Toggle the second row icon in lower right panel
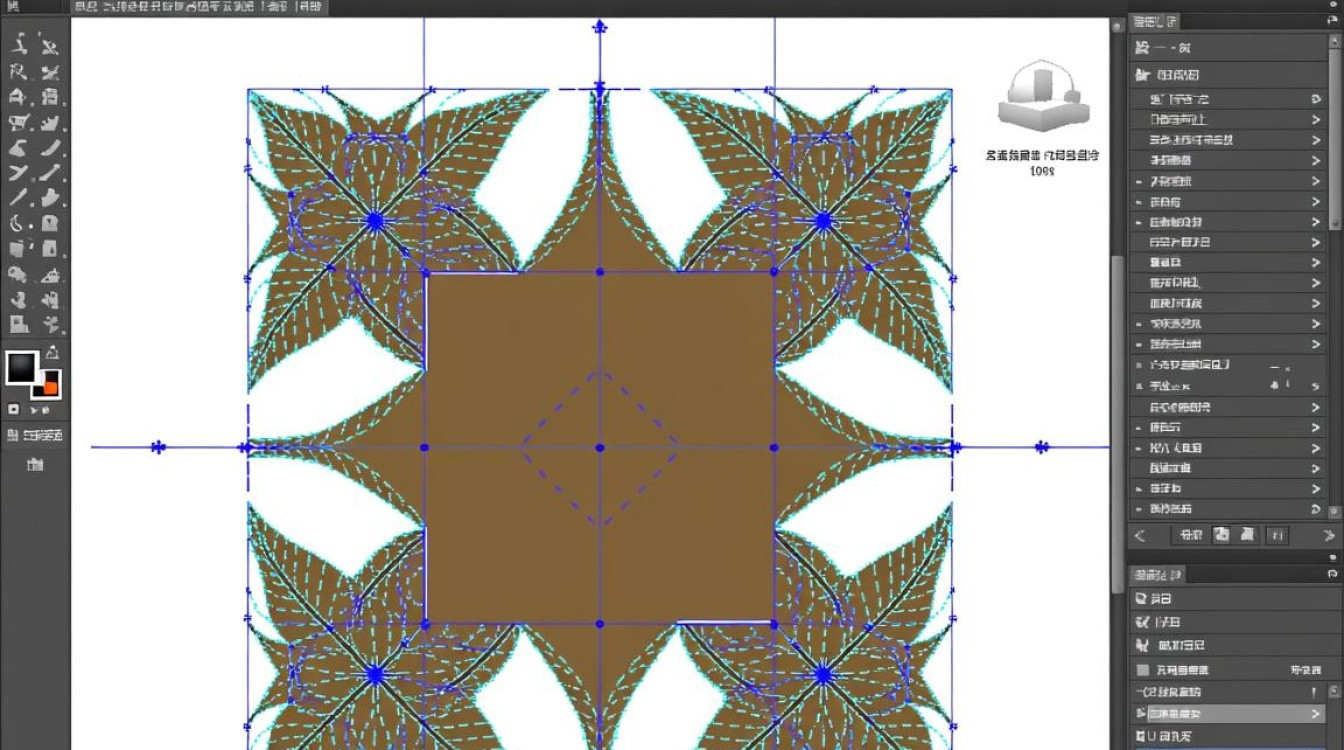 click(1143, 622)
